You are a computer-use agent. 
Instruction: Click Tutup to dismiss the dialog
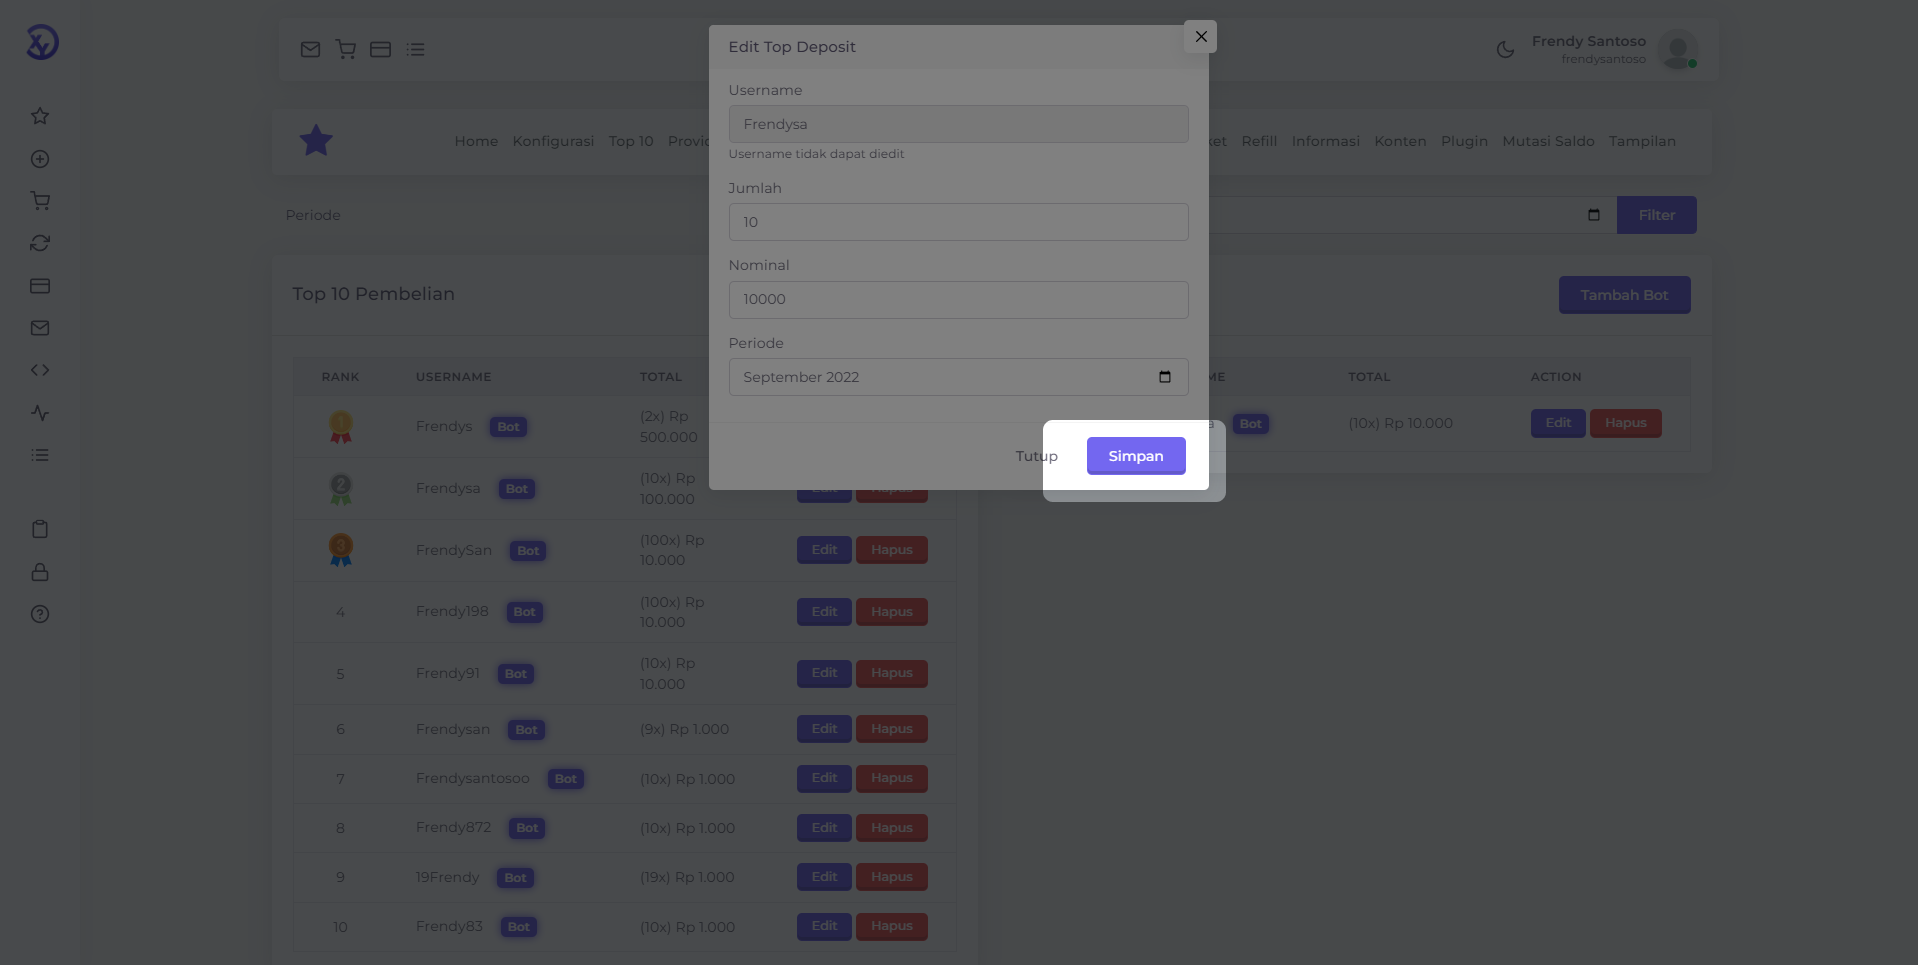pyautogui.click(x=1036, y=456)
